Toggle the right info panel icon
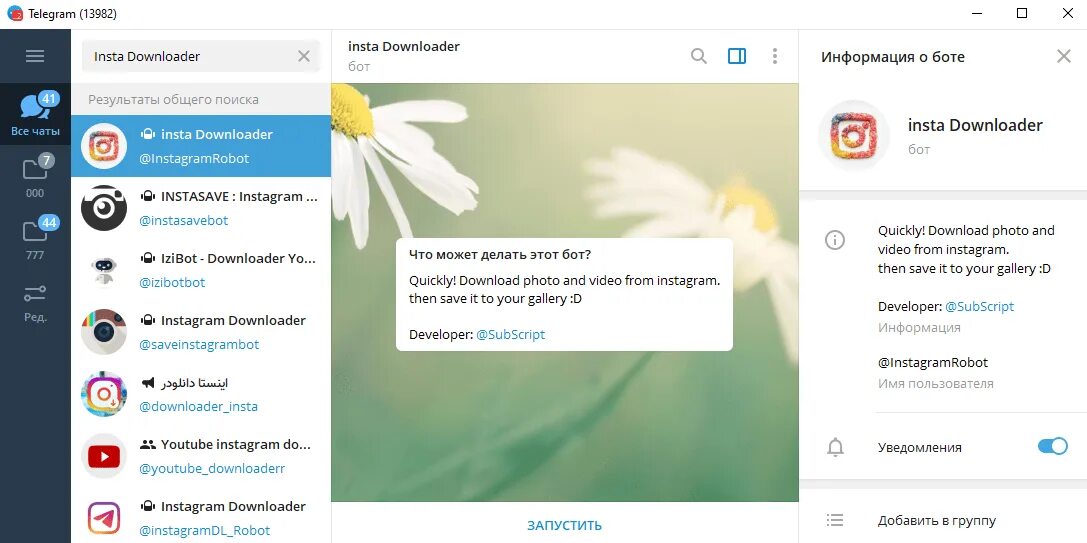Viewport: 1087px width, 543px height. (737, 56)
